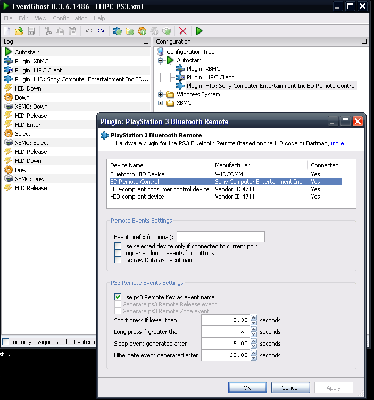Open the Edit menu
Screen dimensions: 374x400
pos(24,18)
